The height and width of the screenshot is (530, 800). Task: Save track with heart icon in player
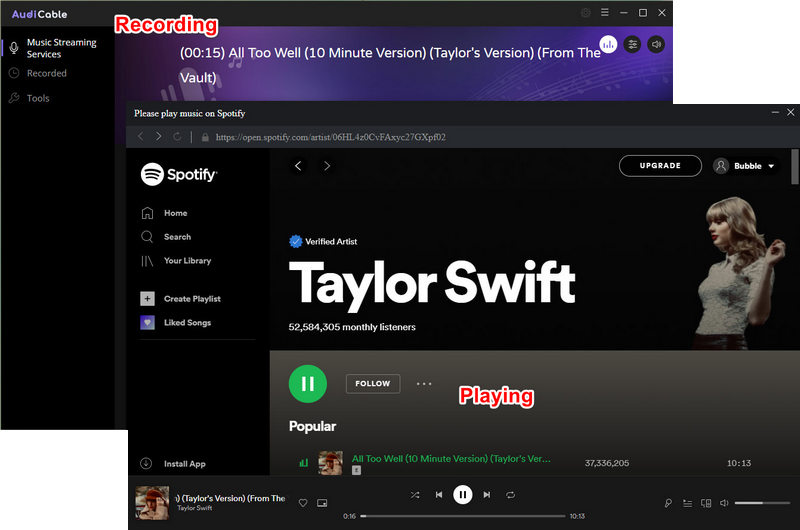click(303, 503)
